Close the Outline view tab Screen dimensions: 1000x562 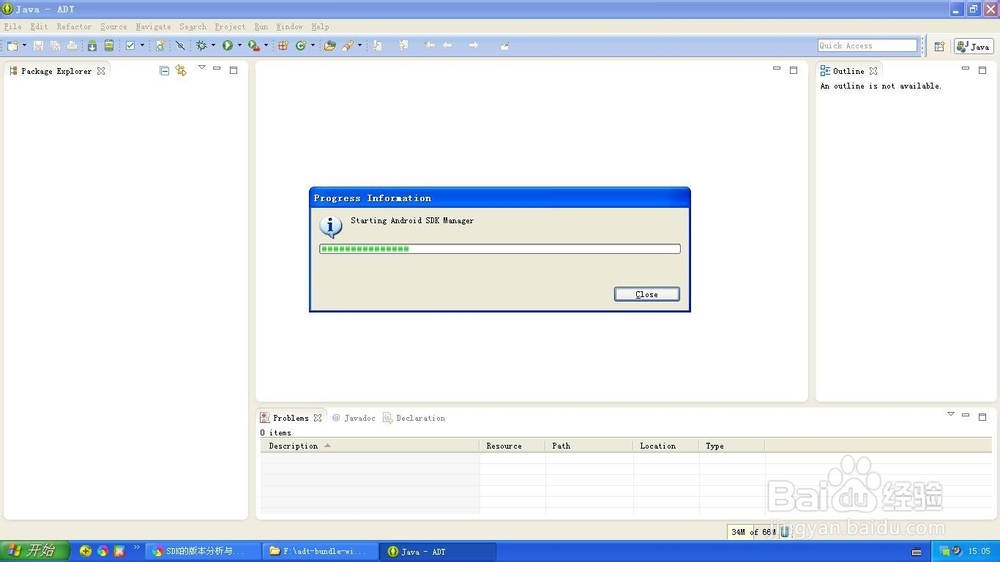[x=873, y=71]
